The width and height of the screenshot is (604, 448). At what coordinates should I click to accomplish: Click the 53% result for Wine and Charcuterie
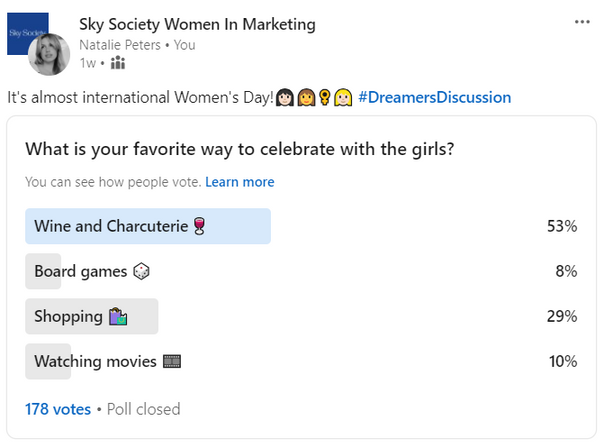pyautogui.click(x=561, y=227)
